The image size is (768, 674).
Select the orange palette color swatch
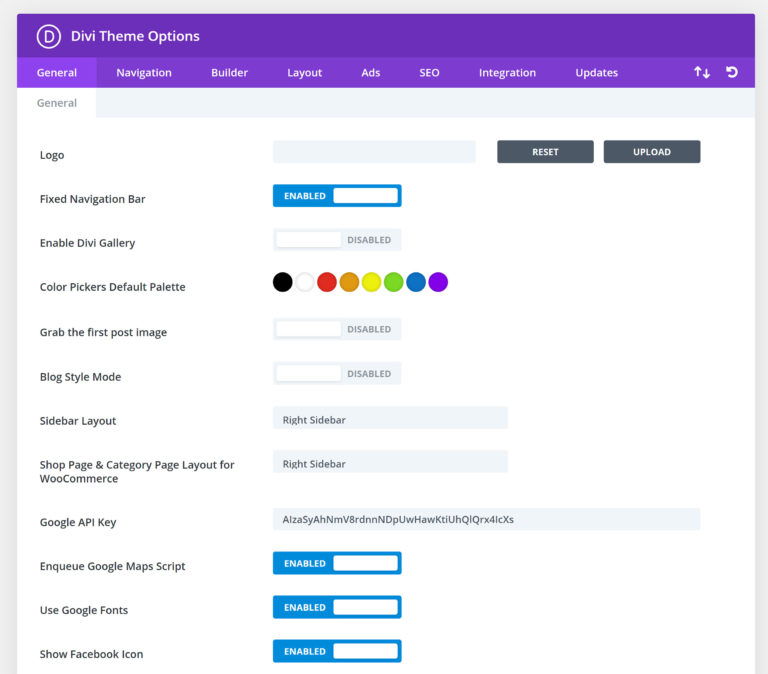(349, 282)
